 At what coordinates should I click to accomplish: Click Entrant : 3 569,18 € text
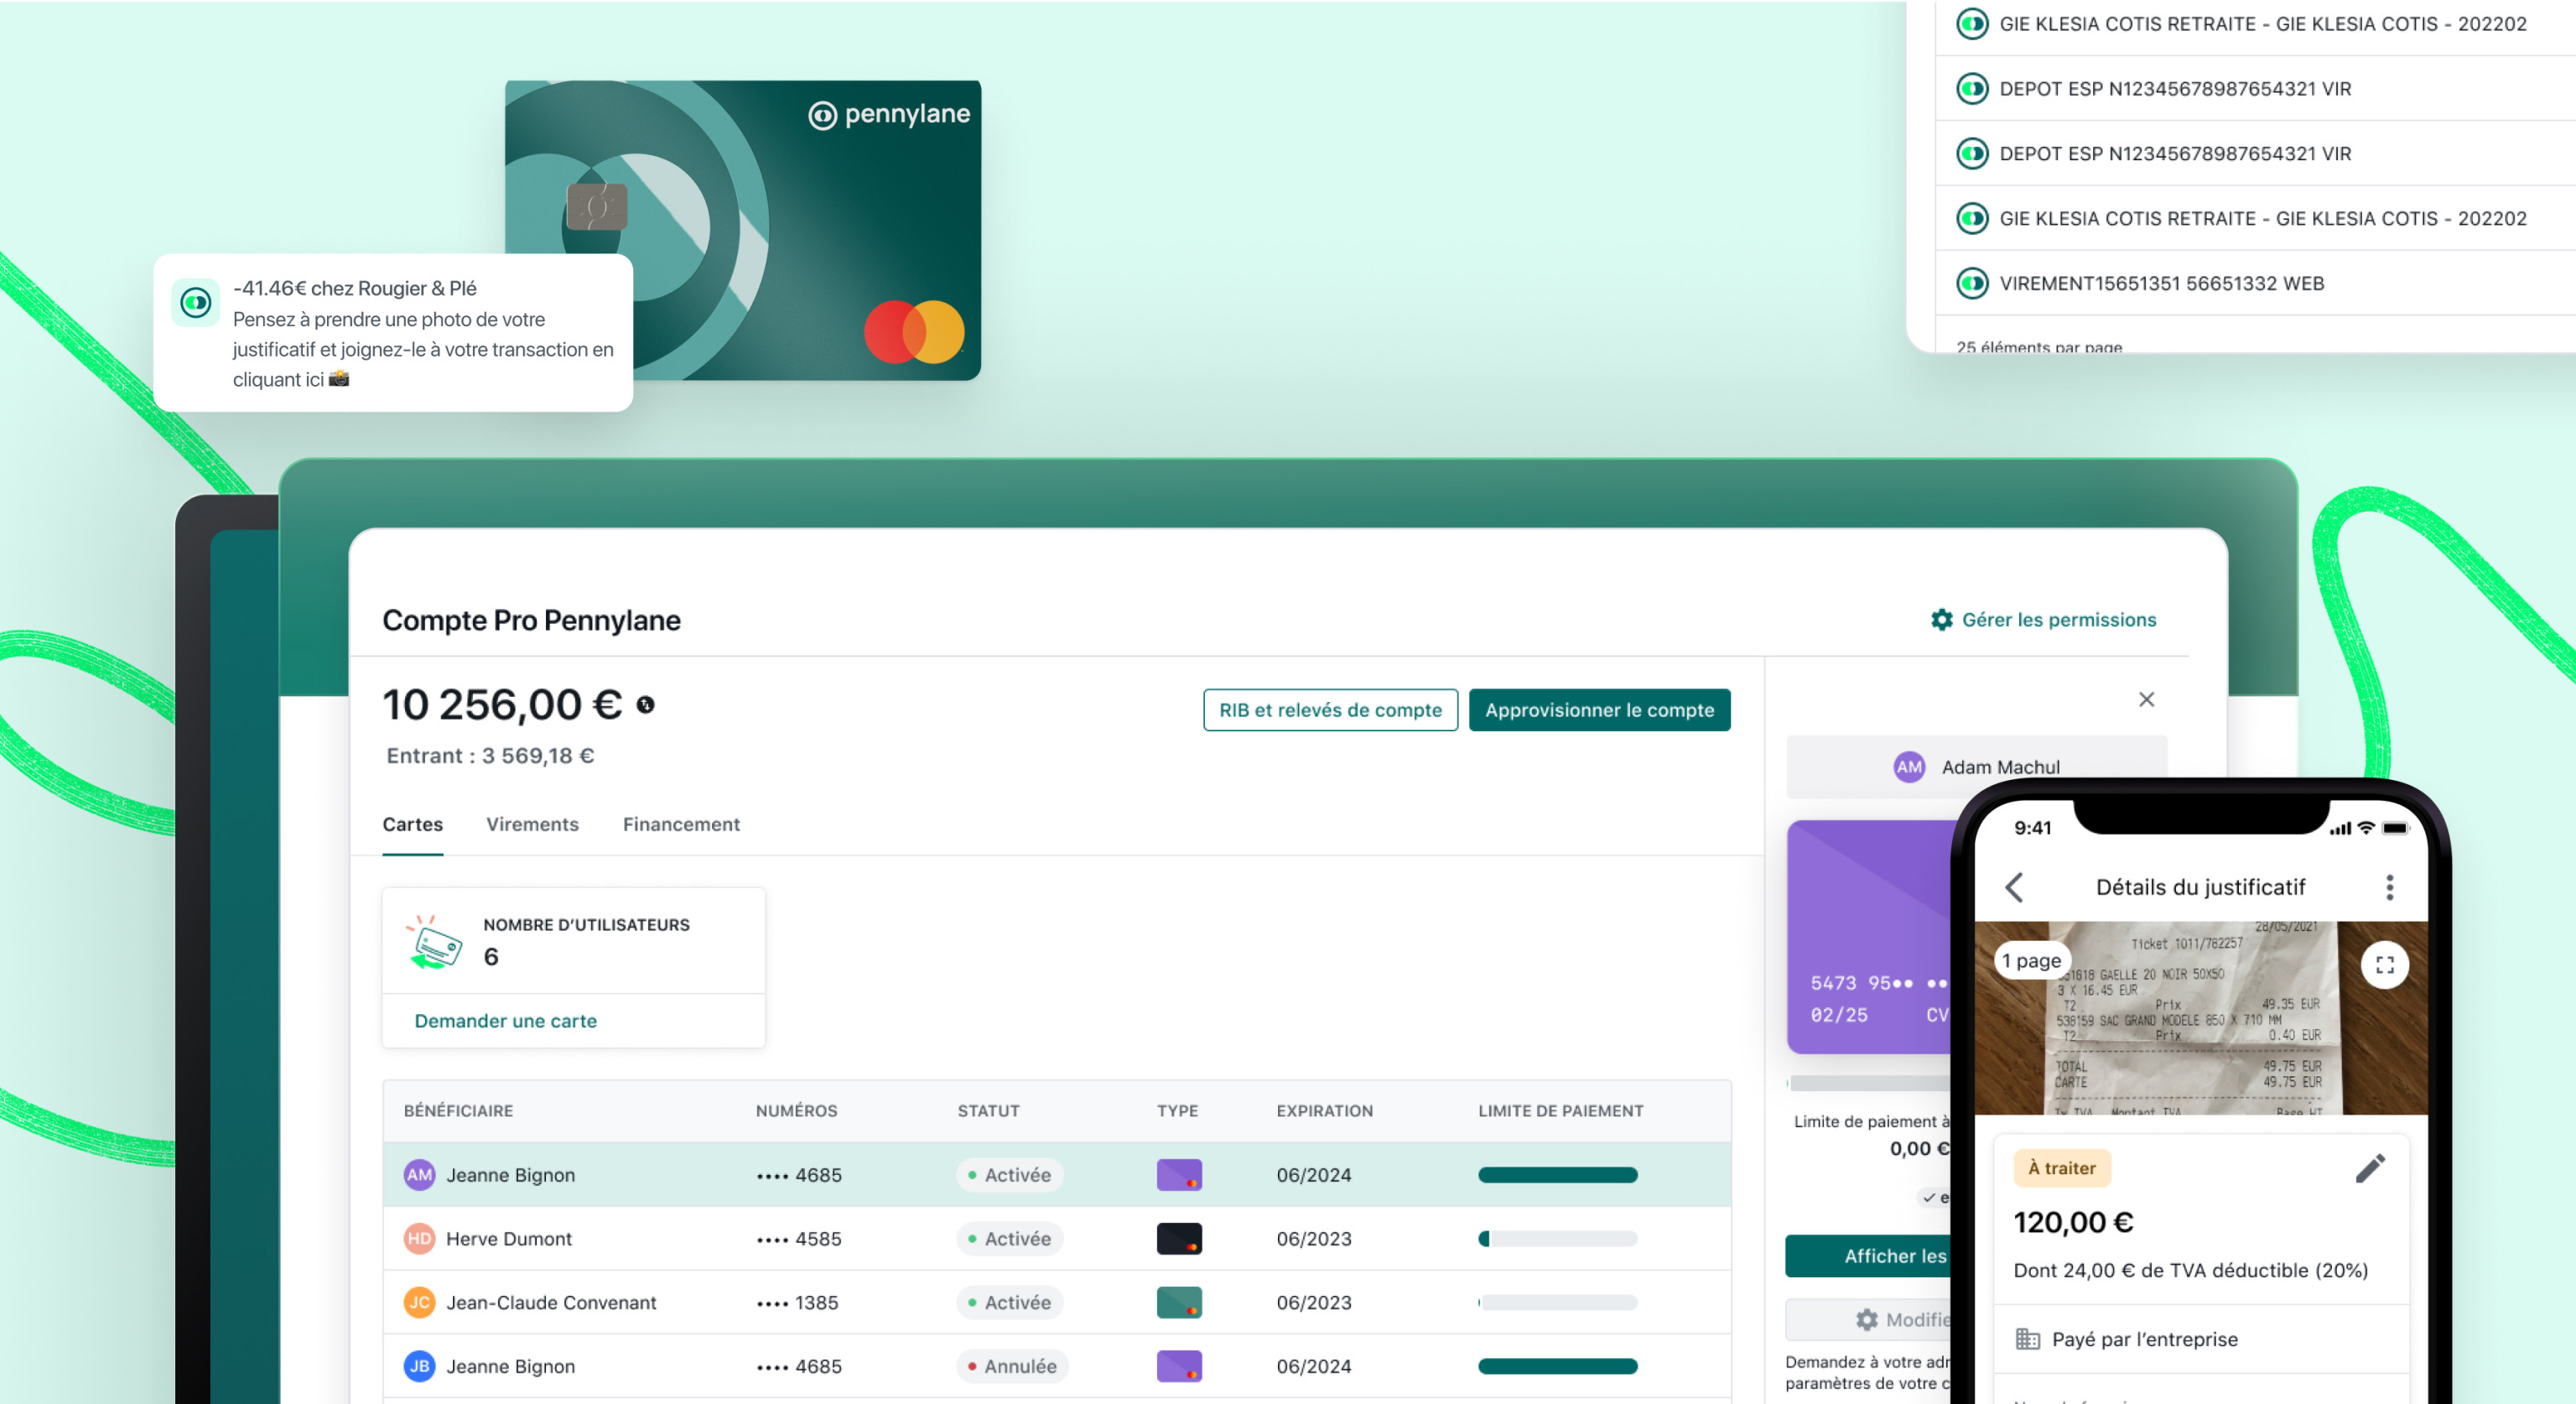(x=490, y=756)
